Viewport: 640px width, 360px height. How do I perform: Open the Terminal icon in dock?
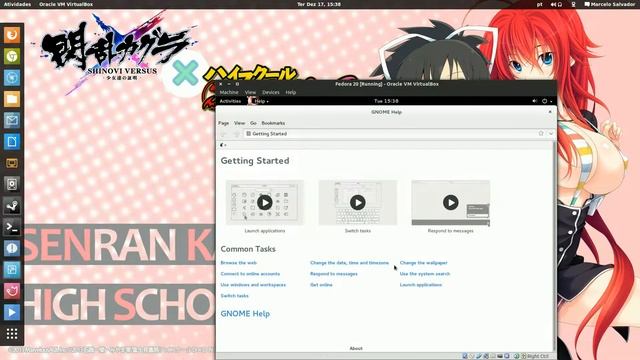point(12,227)
